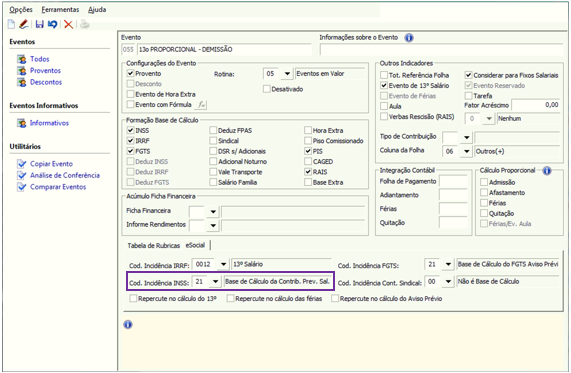571x373 pixels.
Task: Toggle Evento de 13º Salário checkbox
Action: click(384, 86)
